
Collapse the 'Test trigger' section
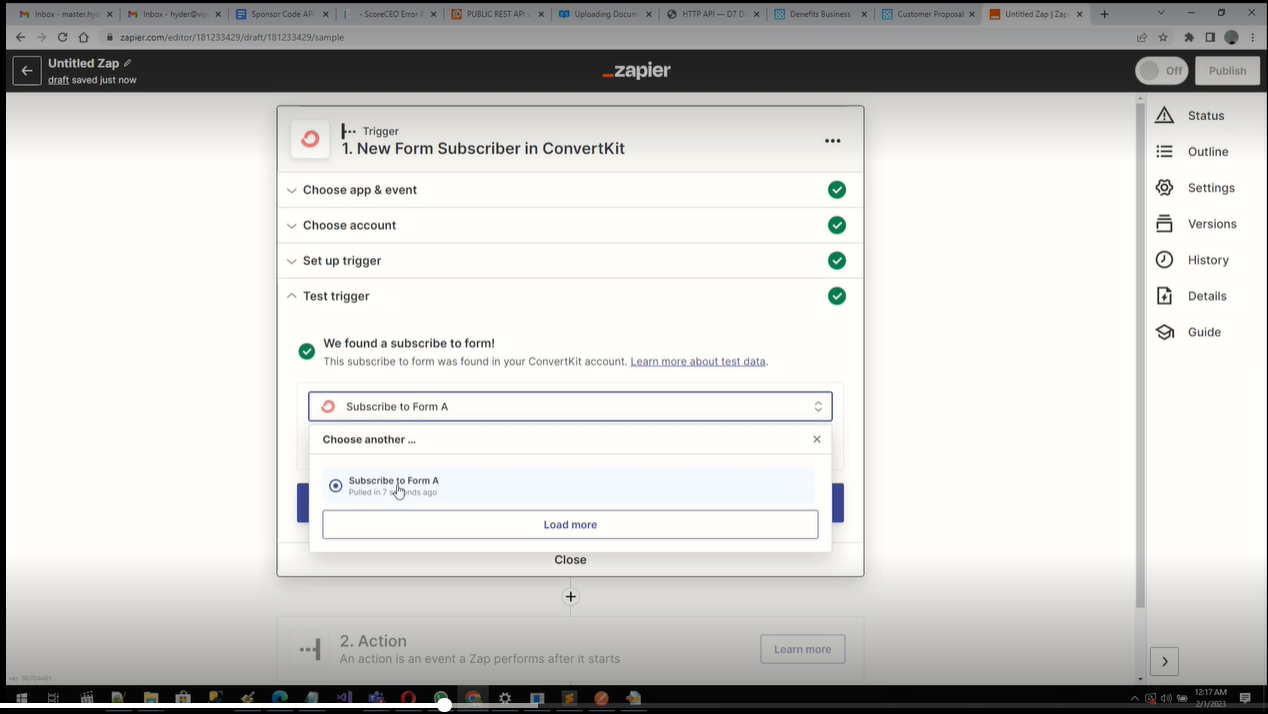(570, 296)
